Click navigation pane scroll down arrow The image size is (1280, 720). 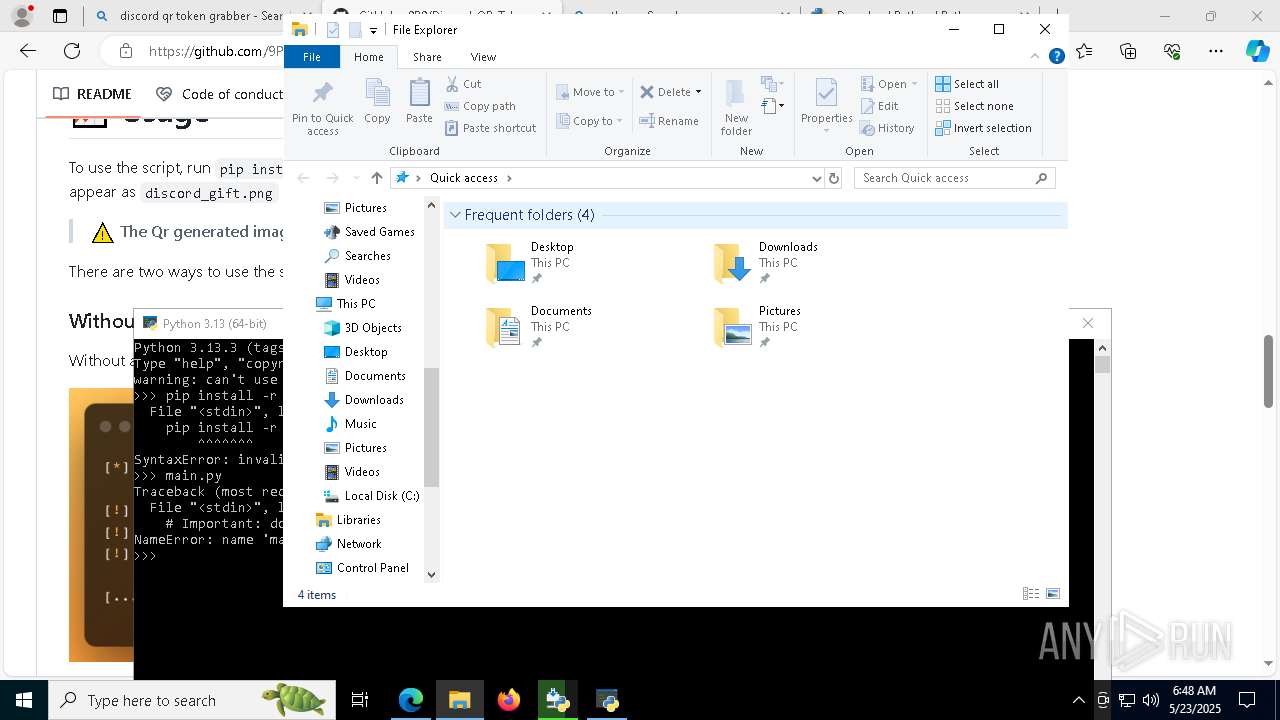tap(432, 575)
